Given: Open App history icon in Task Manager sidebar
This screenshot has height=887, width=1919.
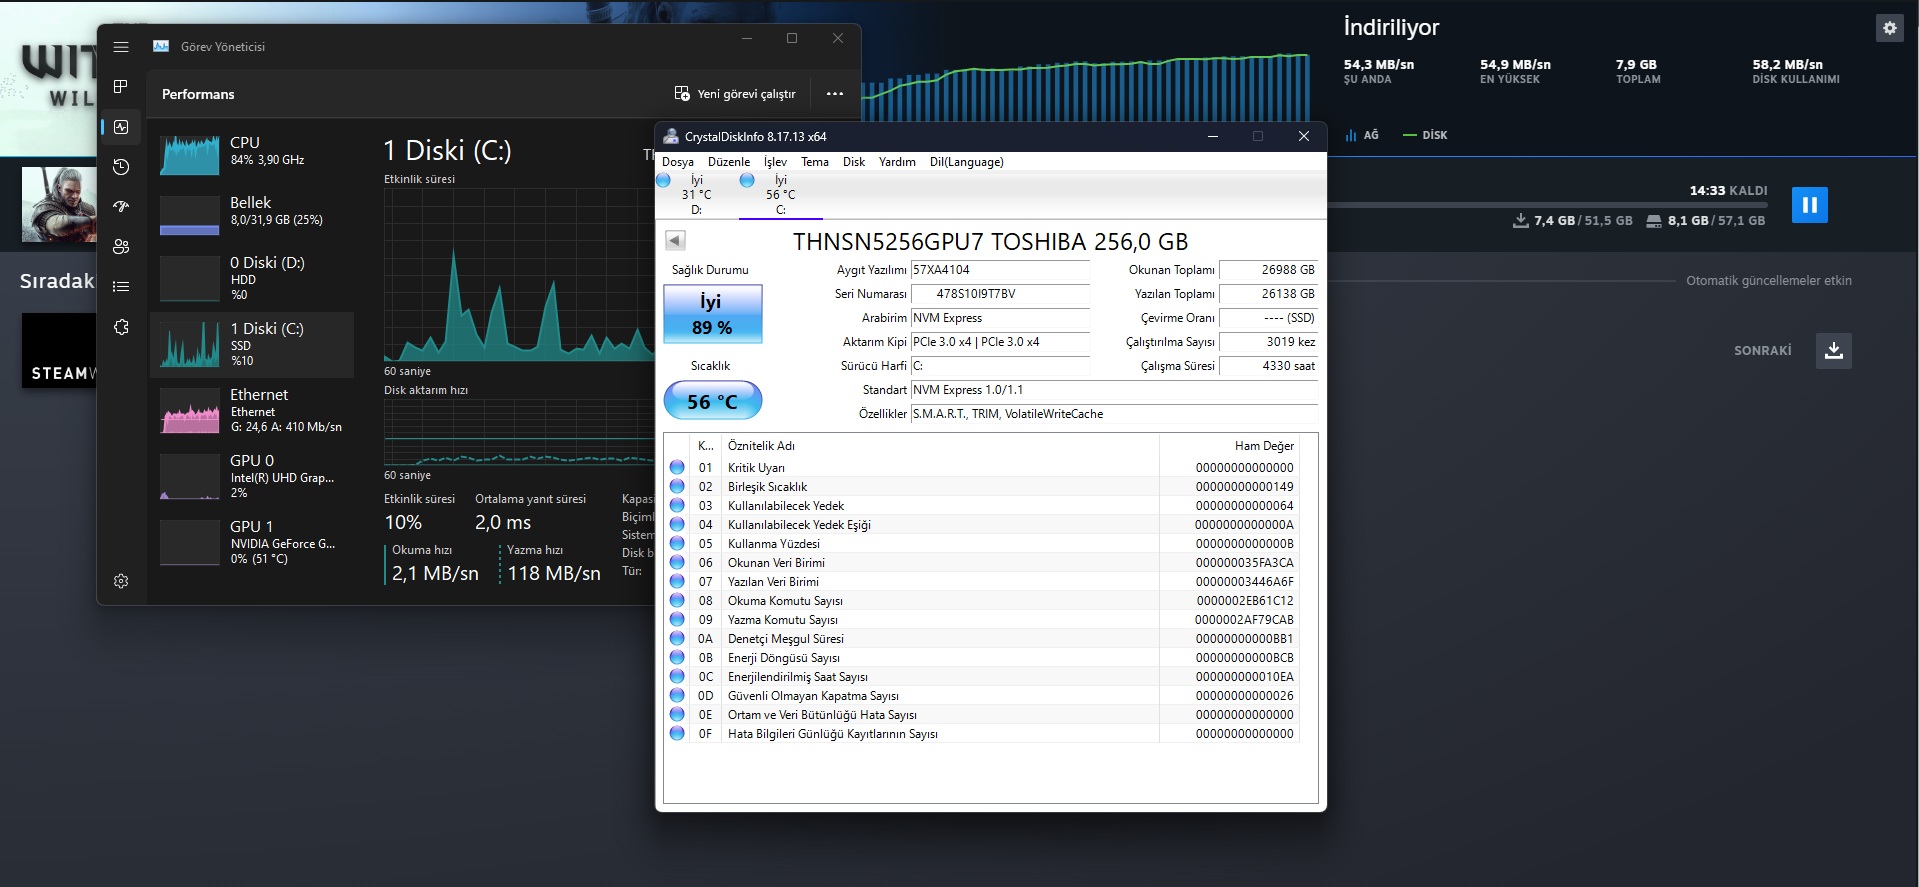Looking at the screenshot, I should point(121,167).
